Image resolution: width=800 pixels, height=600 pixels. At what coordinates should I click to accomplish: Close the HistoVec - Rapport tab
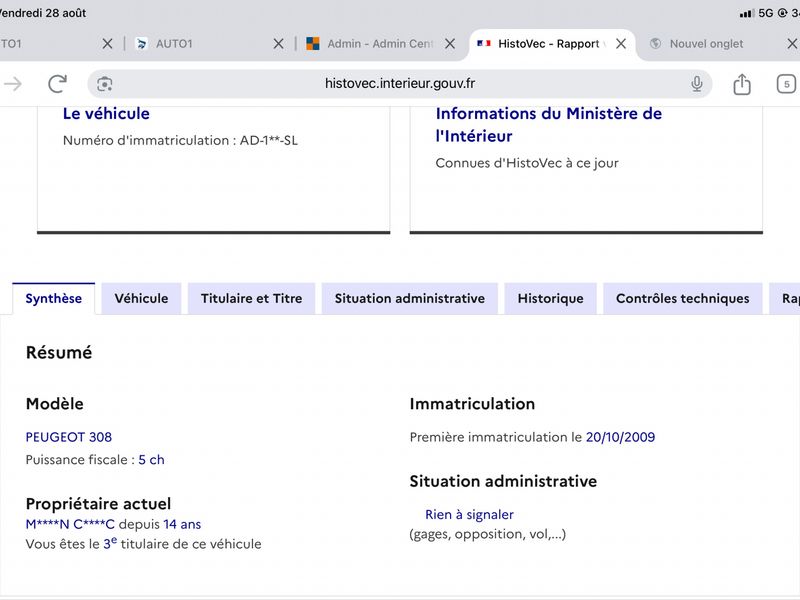pyautogui.click(x=621, y=44)
